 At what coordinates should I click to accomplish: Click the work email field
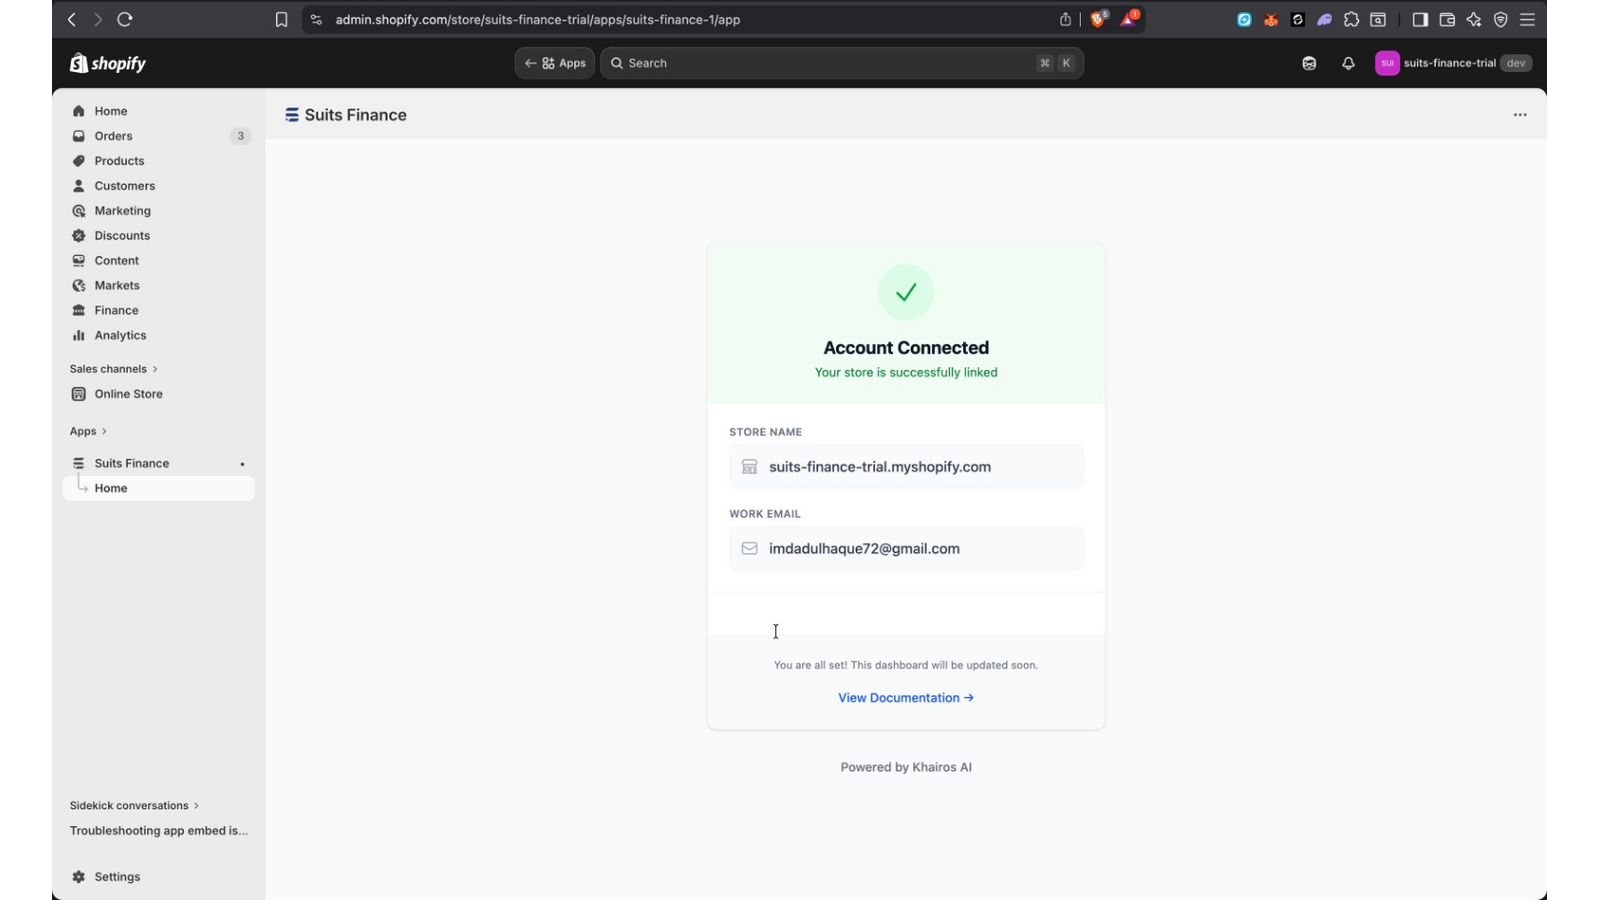[906, 549]
